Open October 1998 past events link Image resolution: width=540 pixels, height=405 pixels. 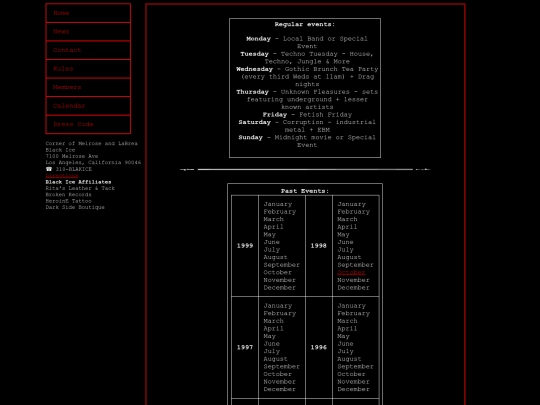(351, 272)
